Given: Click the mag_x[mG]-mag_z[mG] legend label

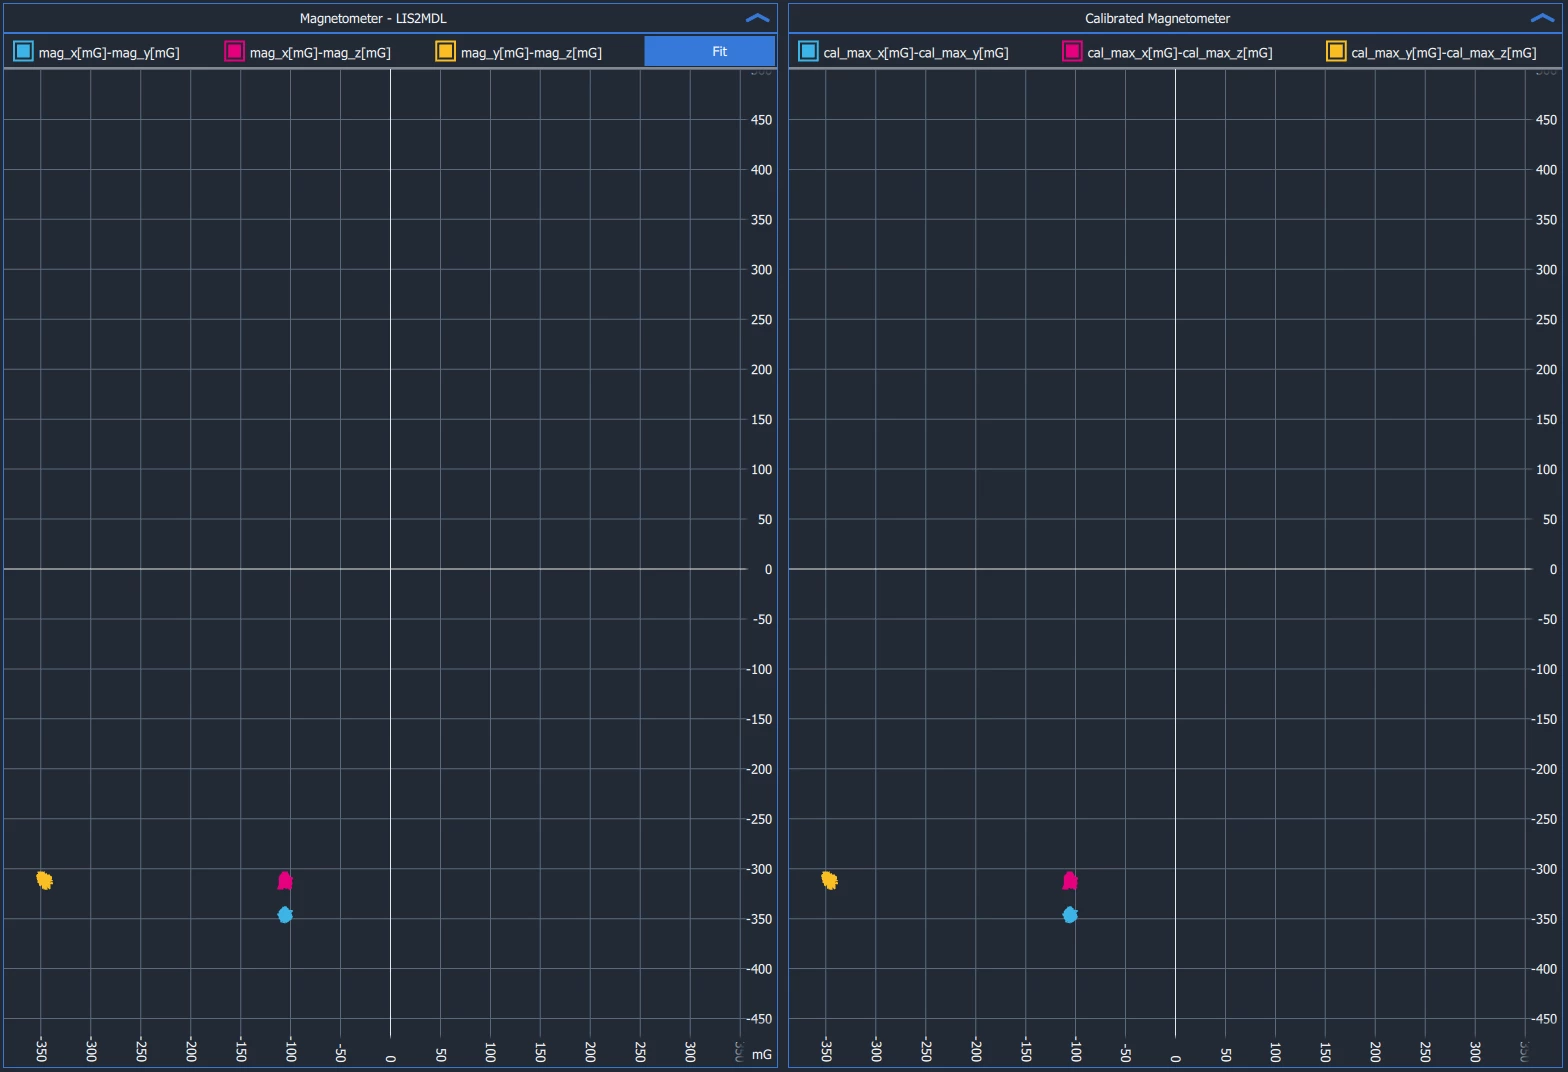Looking at the screenshot, I should point(320,53).
